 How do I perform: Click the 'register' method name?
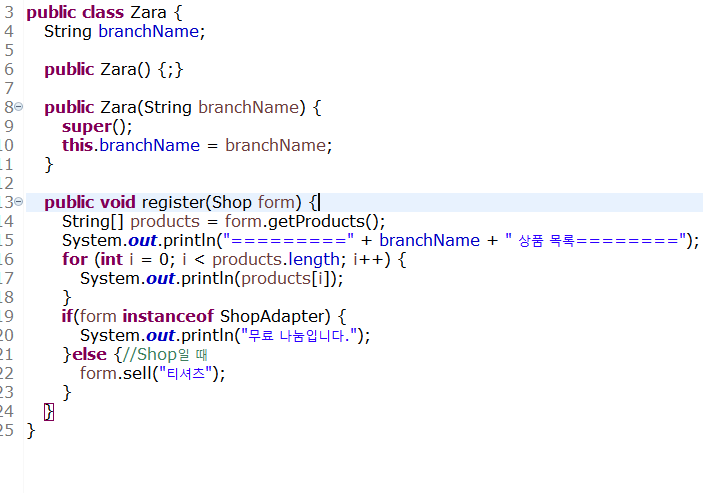(174, 203)
